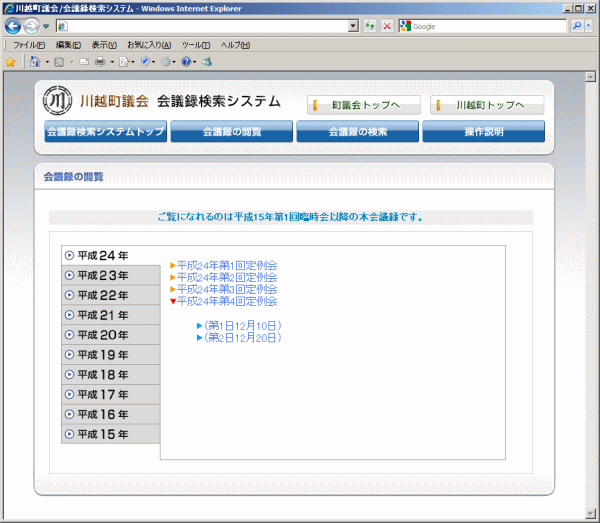
Task: Open the 表示(V) menu
Action: [104, 45]
